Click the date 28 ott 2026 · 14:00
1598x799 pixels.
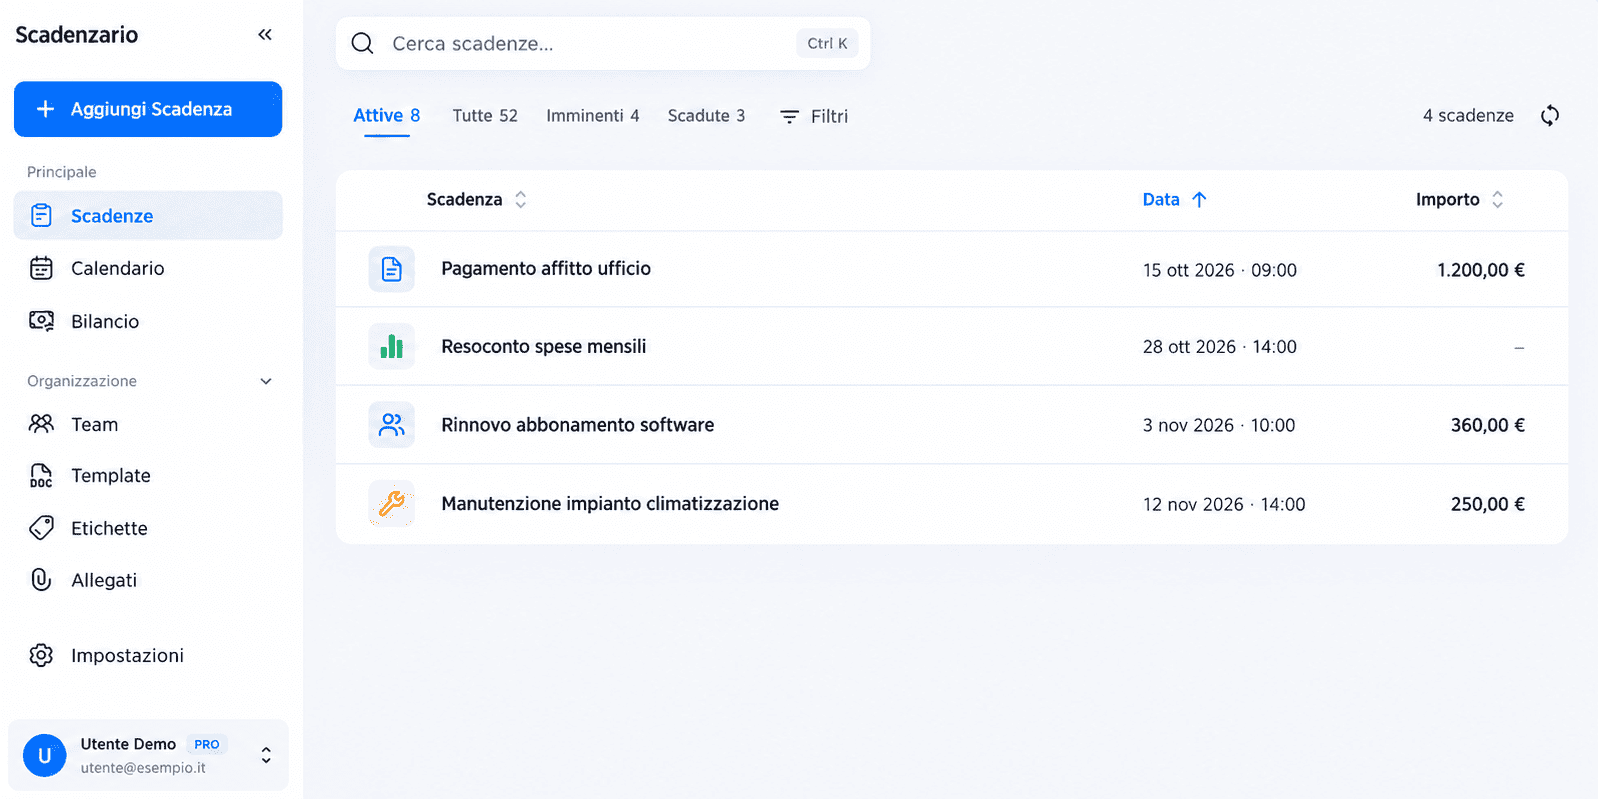click(1220, 347)
